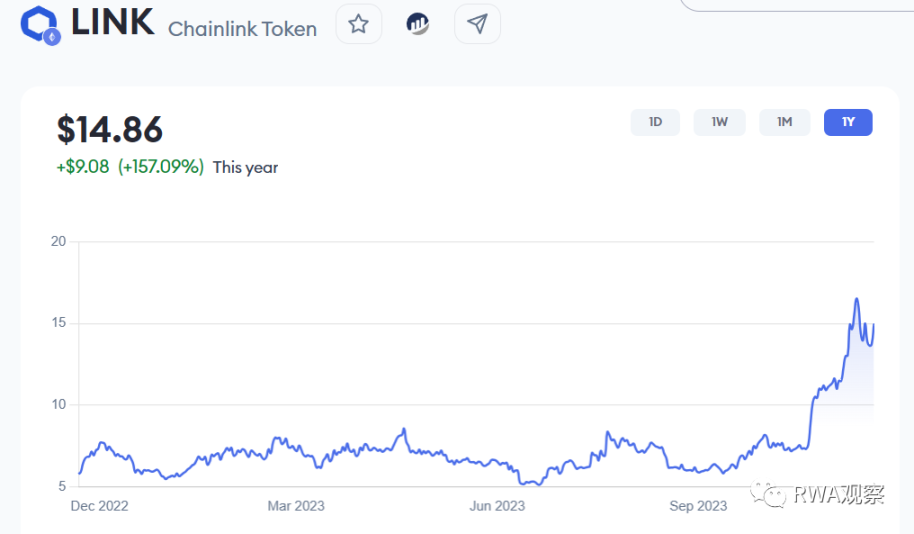The height and width of the screenshot is (534, 914).
Task: Click the $14.86 price value
Action: [x=110, y=130]
